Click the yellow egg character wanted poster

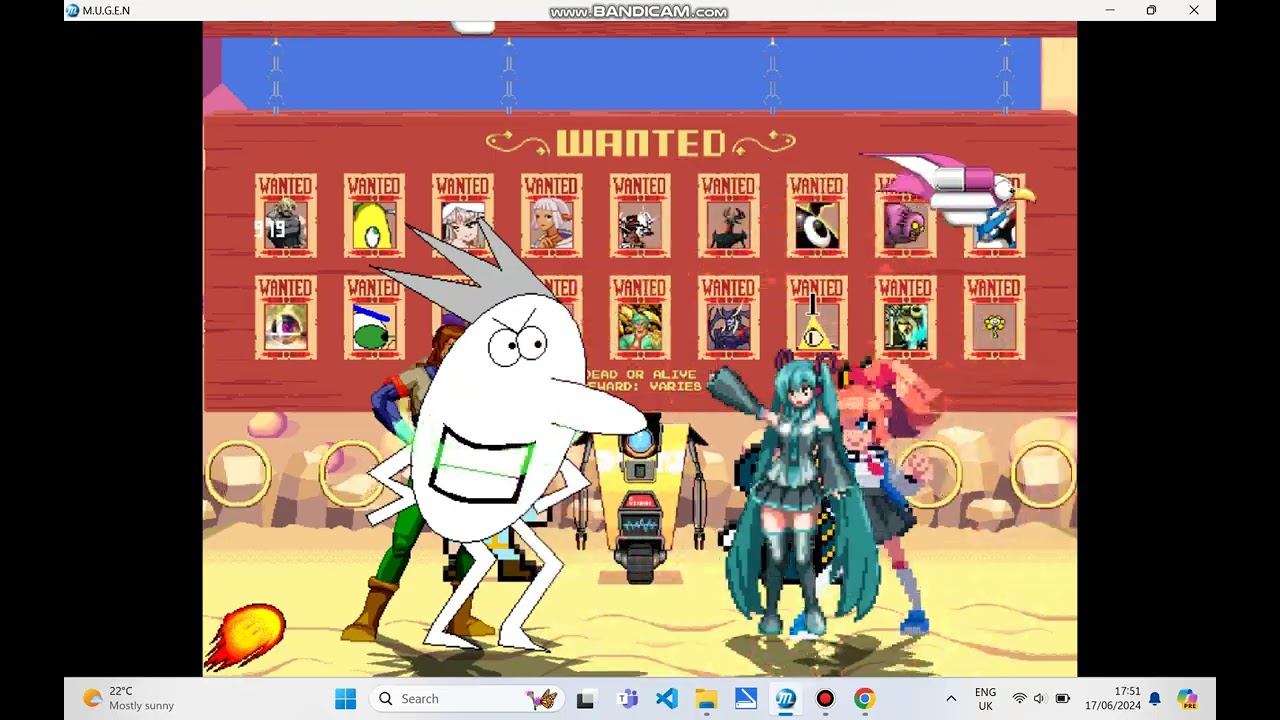coord(374,216)
